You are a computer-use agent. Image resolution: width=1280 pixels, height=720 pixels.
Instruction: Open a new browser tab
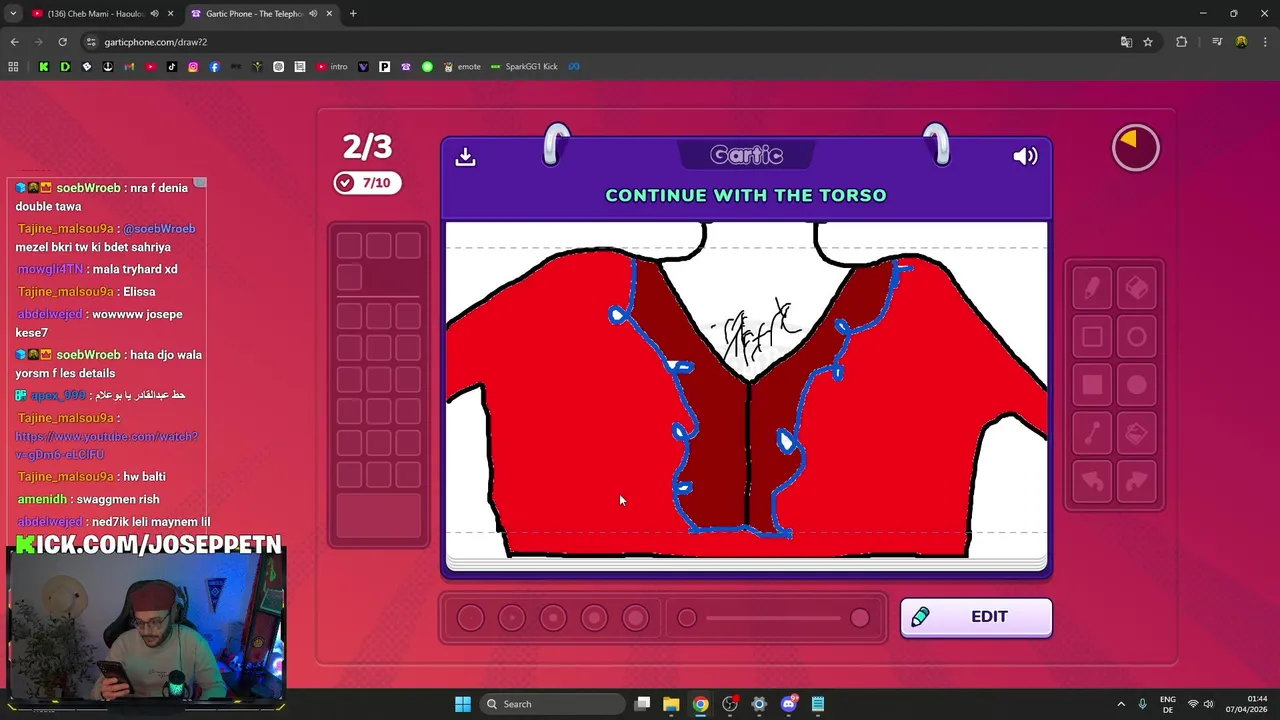click(353, 14)
